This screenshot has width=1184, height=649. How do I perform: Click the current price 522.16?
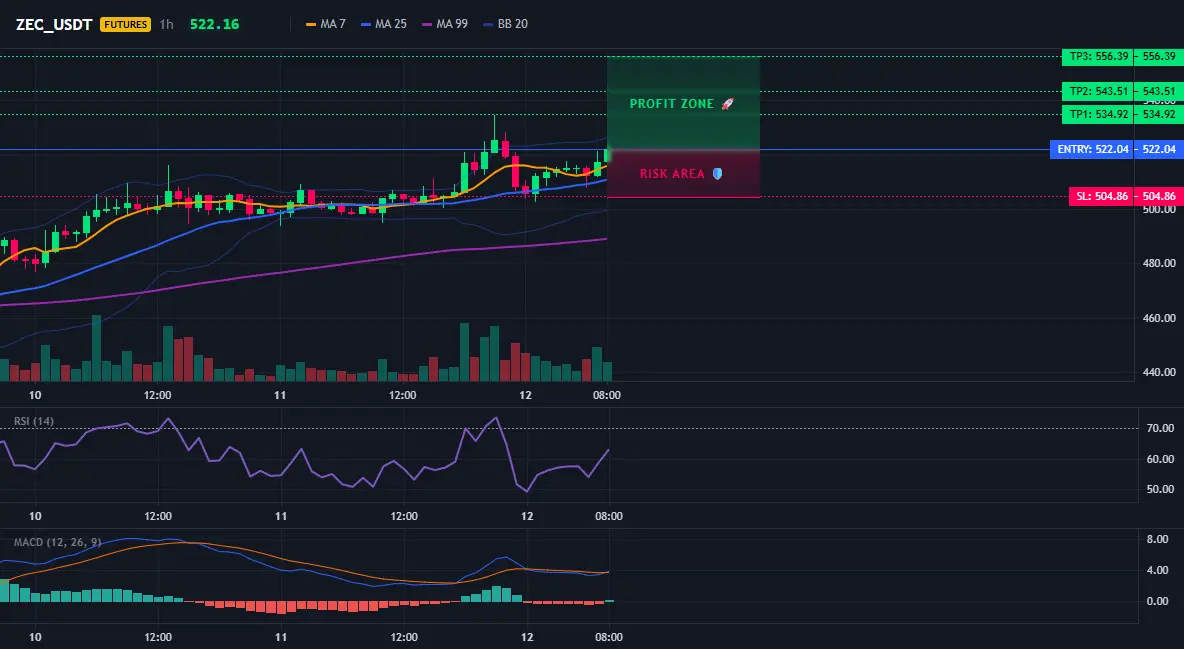214,24
